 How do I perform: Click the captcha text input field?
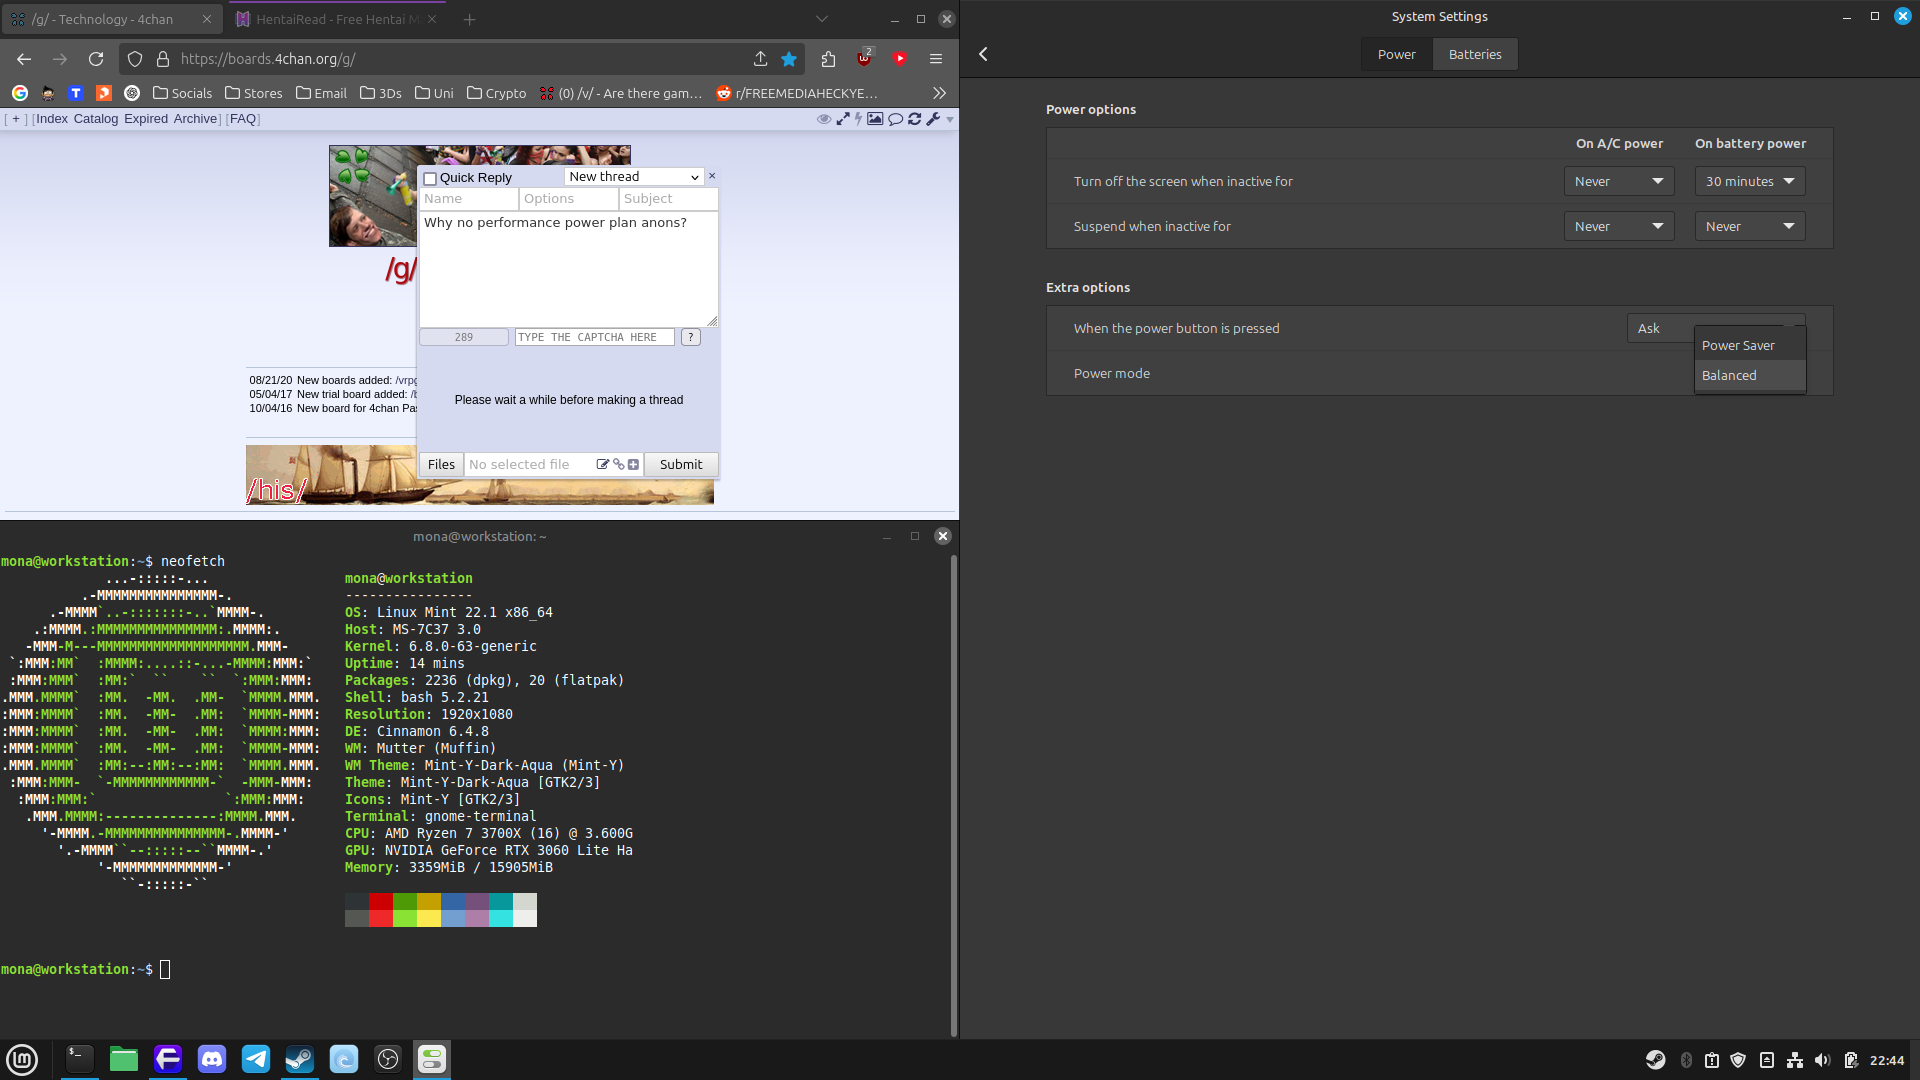[594, 337]
